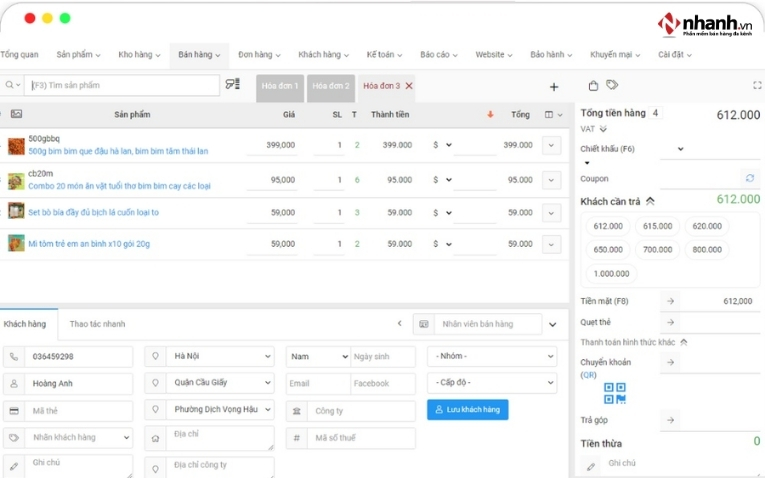Viewport: 765px width, 478px height.
Task: Click the red down-arrow sort icon
Action: click(x=490, y=114)
